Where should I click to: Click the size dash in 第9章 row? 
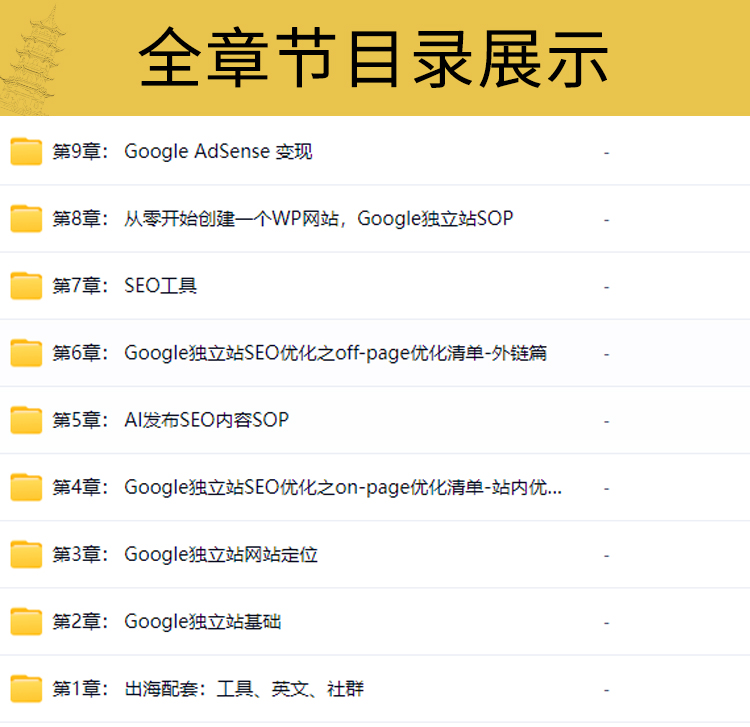pos(606,152)
